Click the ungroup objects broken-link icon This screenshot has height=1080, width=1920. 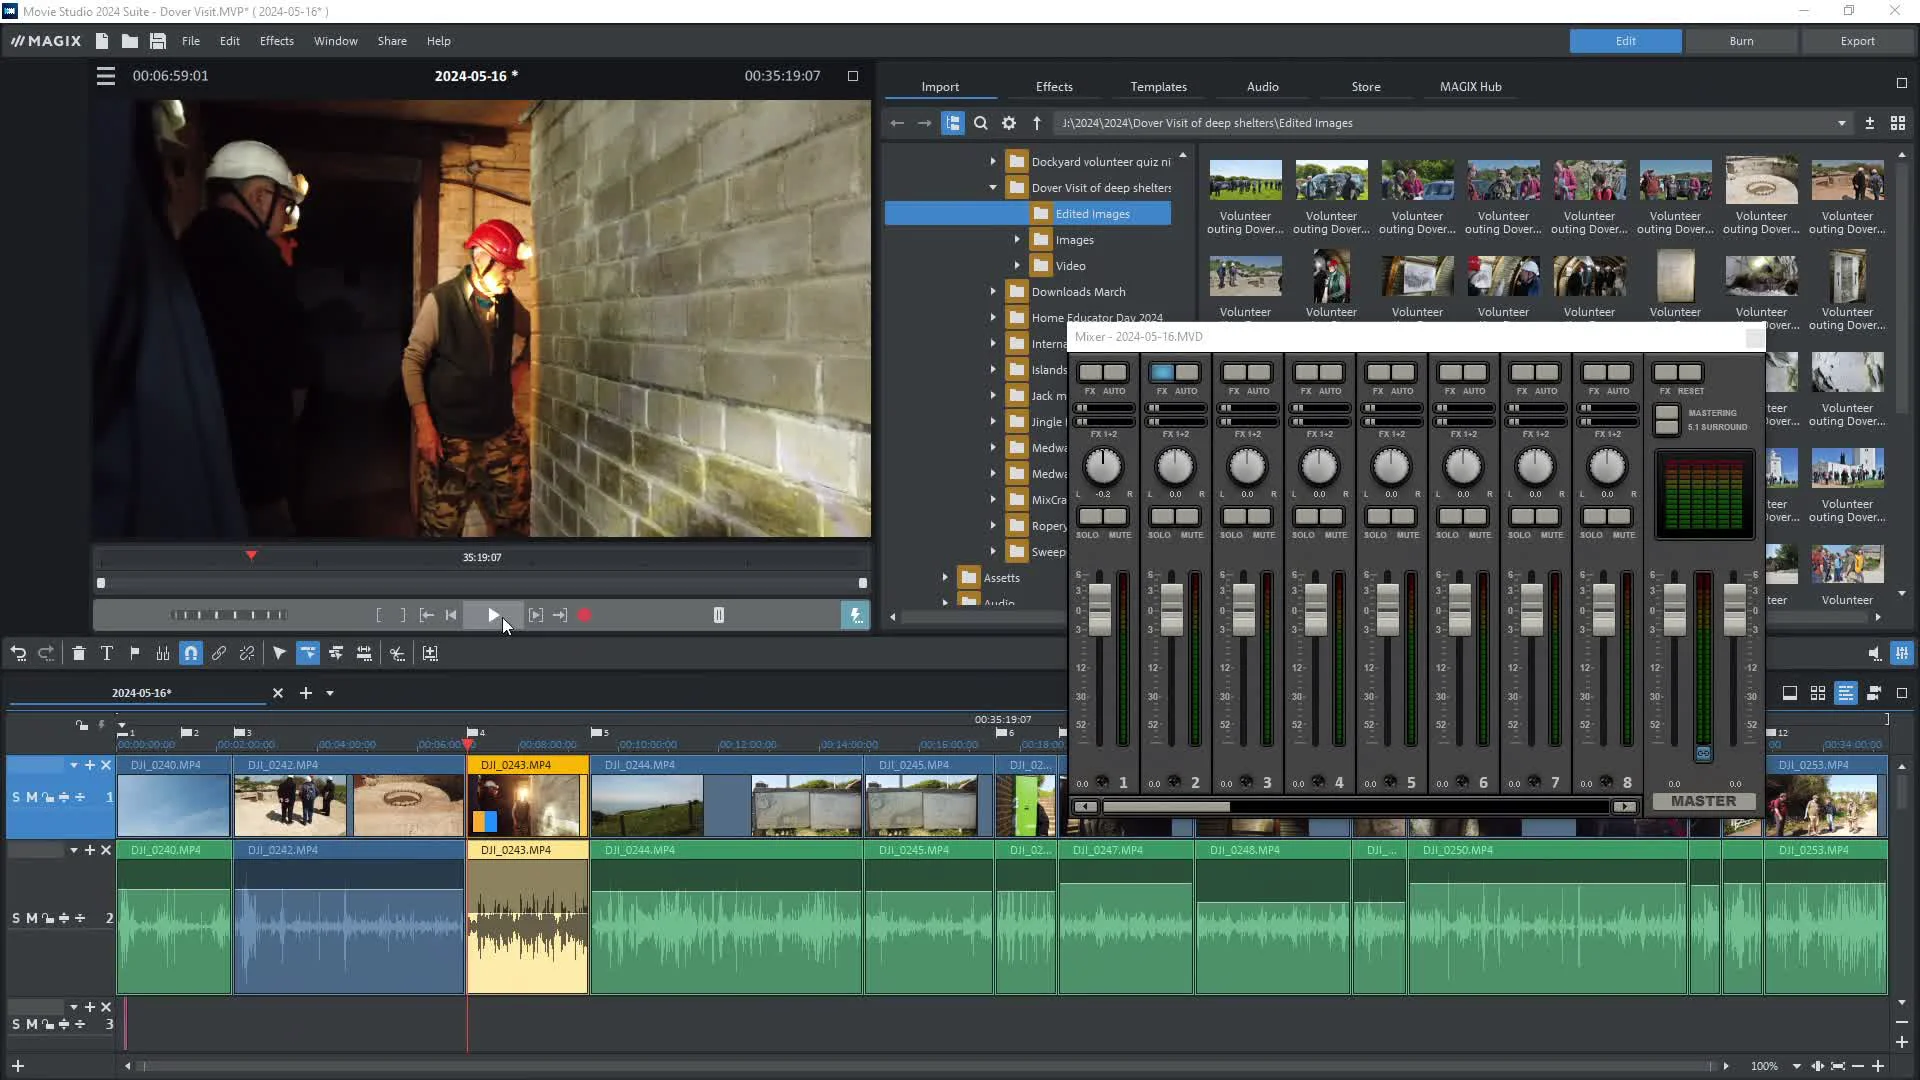tap(247, 653)
